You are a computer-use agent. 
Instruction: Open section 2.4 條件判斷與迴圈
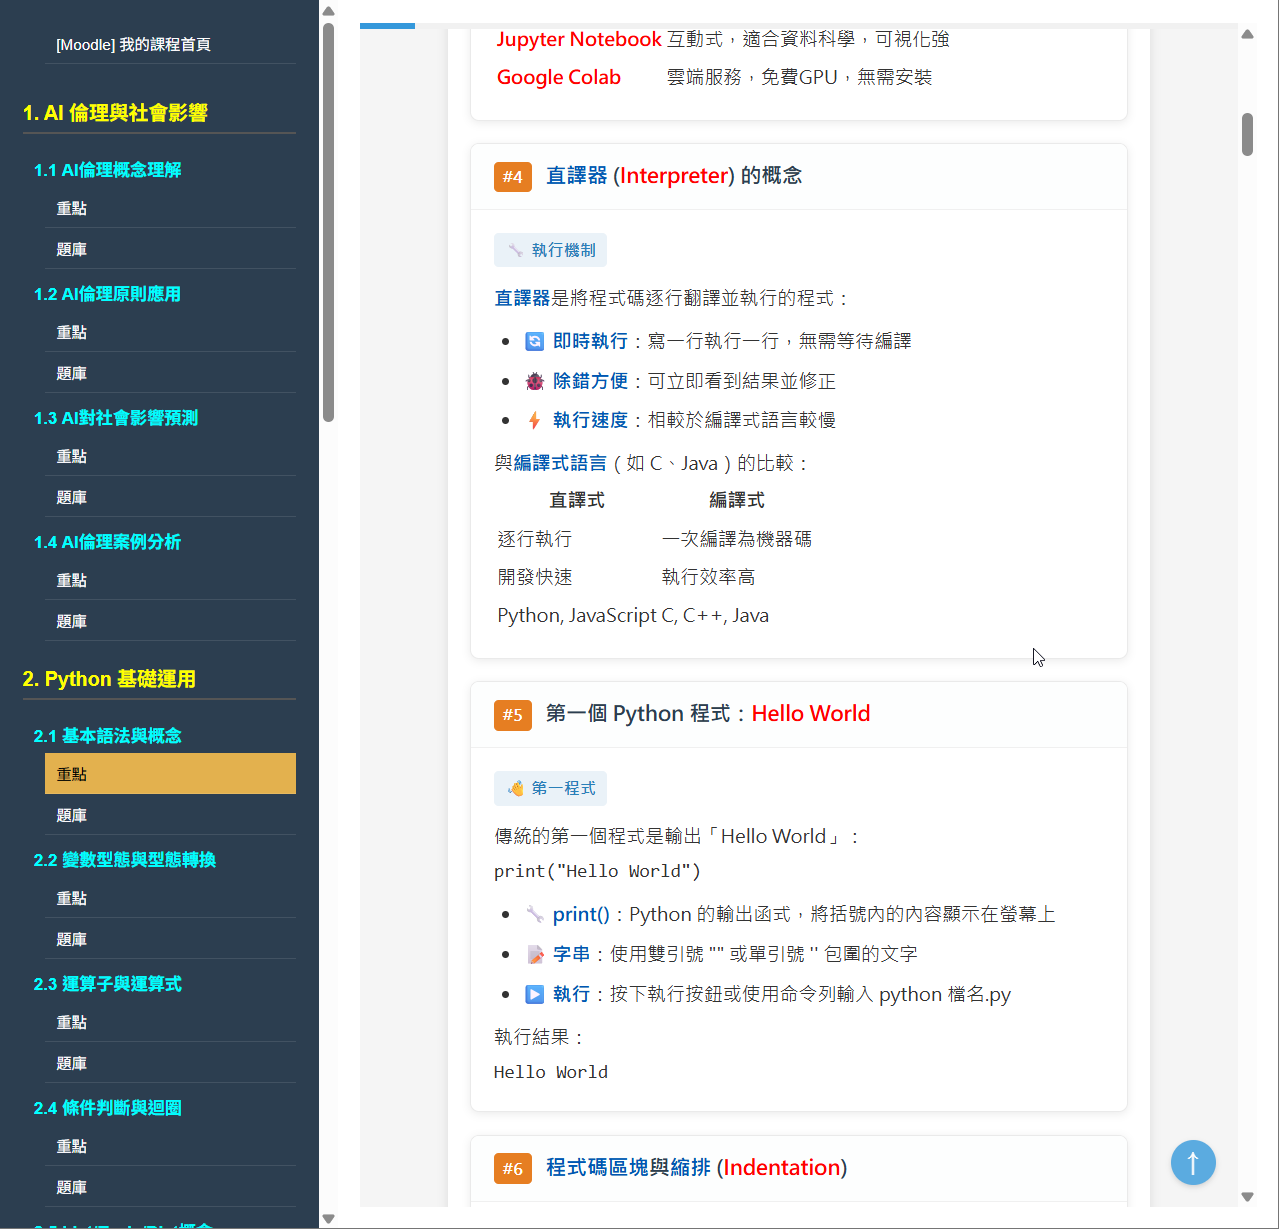click(x=107, y=1108)
